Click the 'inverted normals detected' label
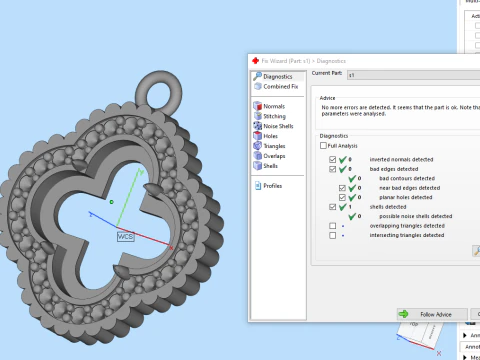This screenshot has width=480, height=360. 401,160
